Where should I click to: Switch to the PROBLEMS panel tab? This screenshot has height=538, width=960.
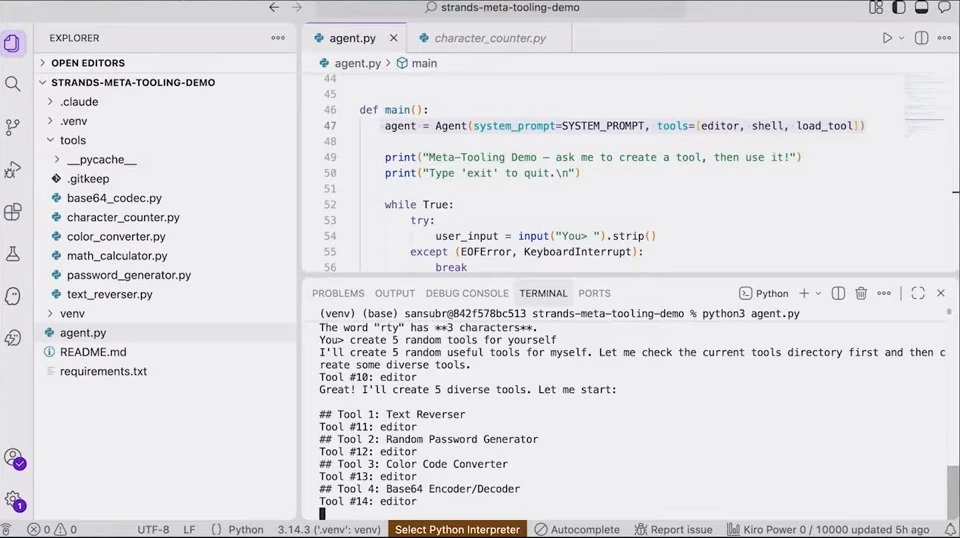(338, 293)
